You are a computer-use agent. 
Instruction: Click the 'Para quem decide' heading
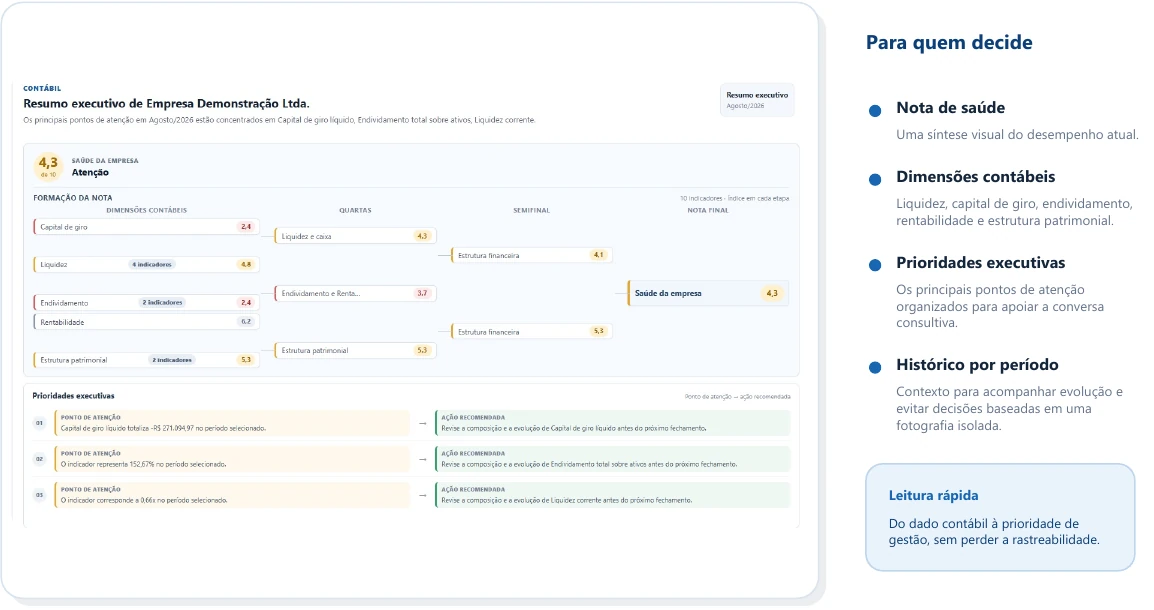tap(949, 43)
